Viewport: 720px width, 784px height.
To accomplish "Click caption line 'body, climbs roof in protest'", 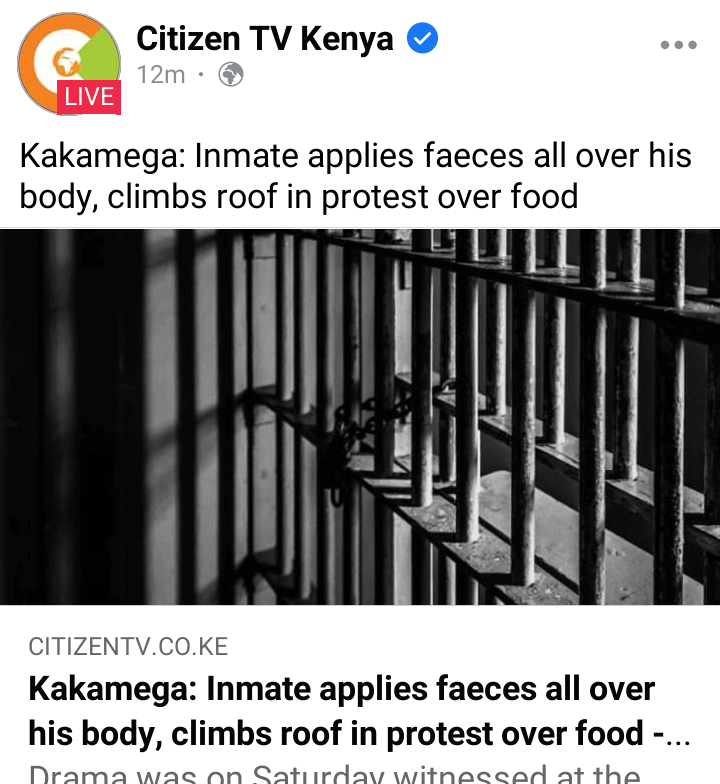I will [298, 196].
